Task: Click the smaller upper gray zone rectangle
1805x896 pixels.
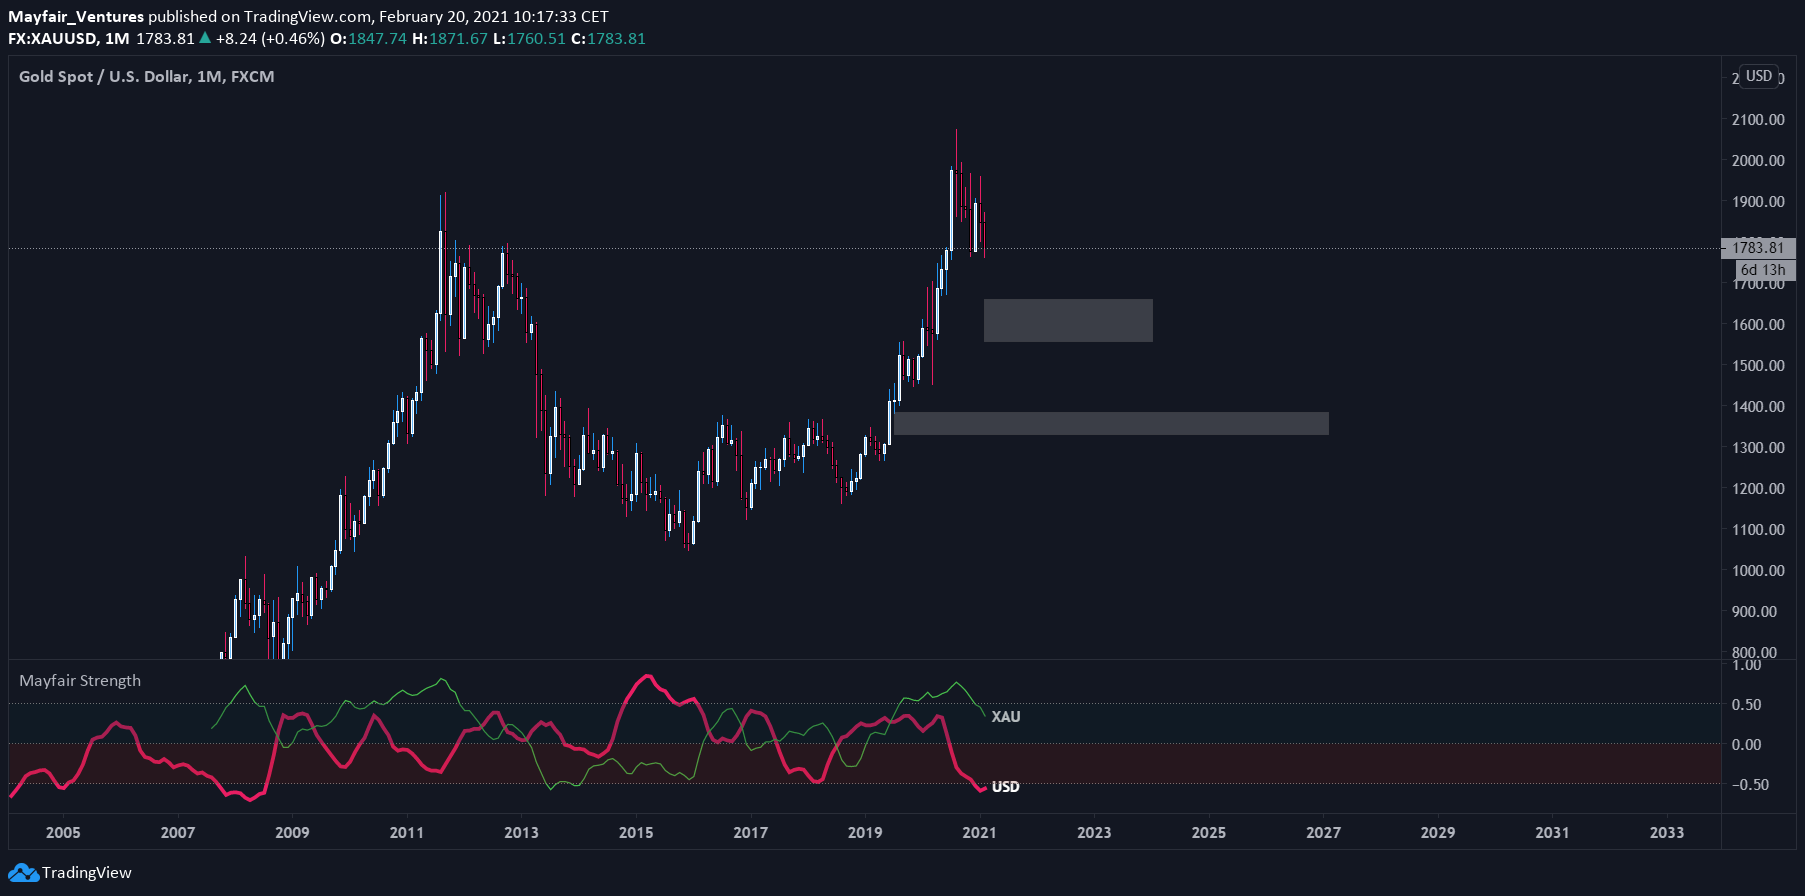Action: coord(1068,320)
